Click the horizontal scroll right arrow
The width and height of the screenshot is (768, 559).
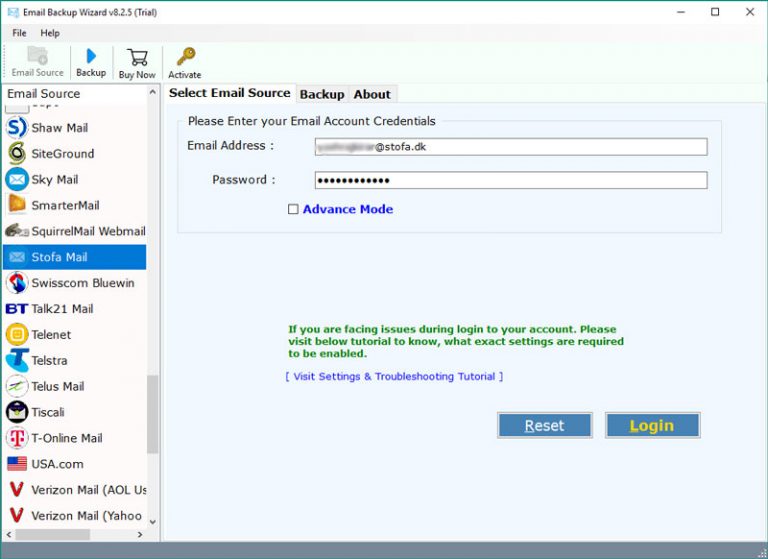(140, 535)
